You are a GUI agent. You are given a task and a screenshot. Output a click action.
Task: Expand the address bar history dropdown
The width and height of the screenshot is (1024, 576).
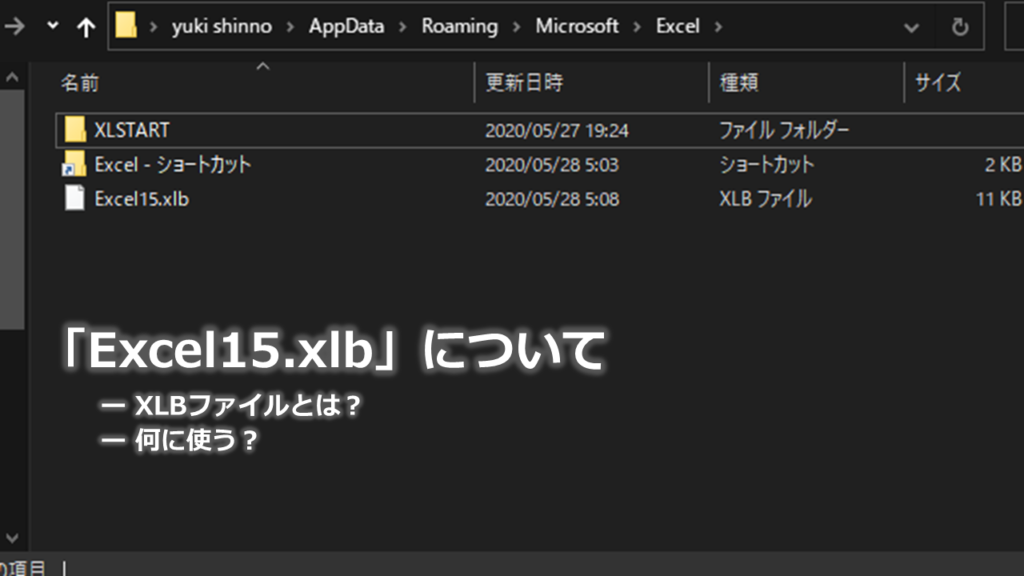tap(911, 27)
